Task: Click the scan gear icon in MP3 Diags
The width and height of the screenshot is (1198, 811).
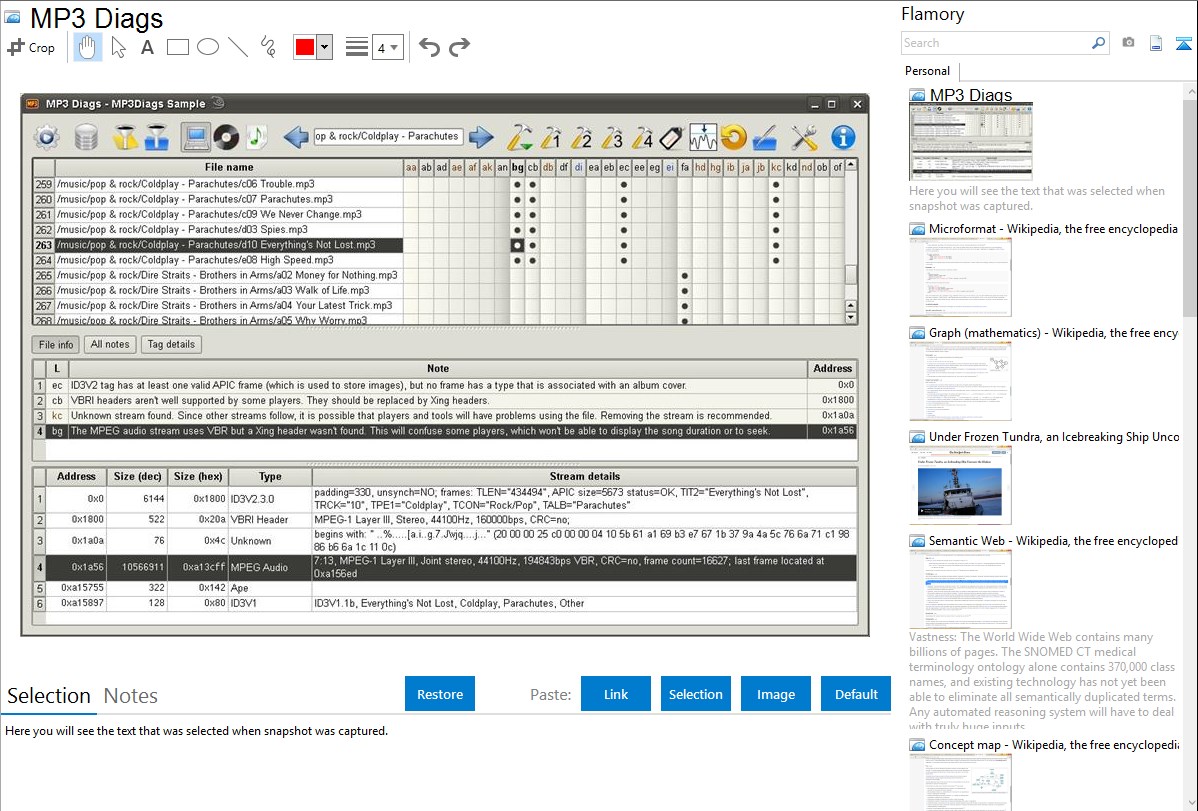Action: [x=47, y=138]
